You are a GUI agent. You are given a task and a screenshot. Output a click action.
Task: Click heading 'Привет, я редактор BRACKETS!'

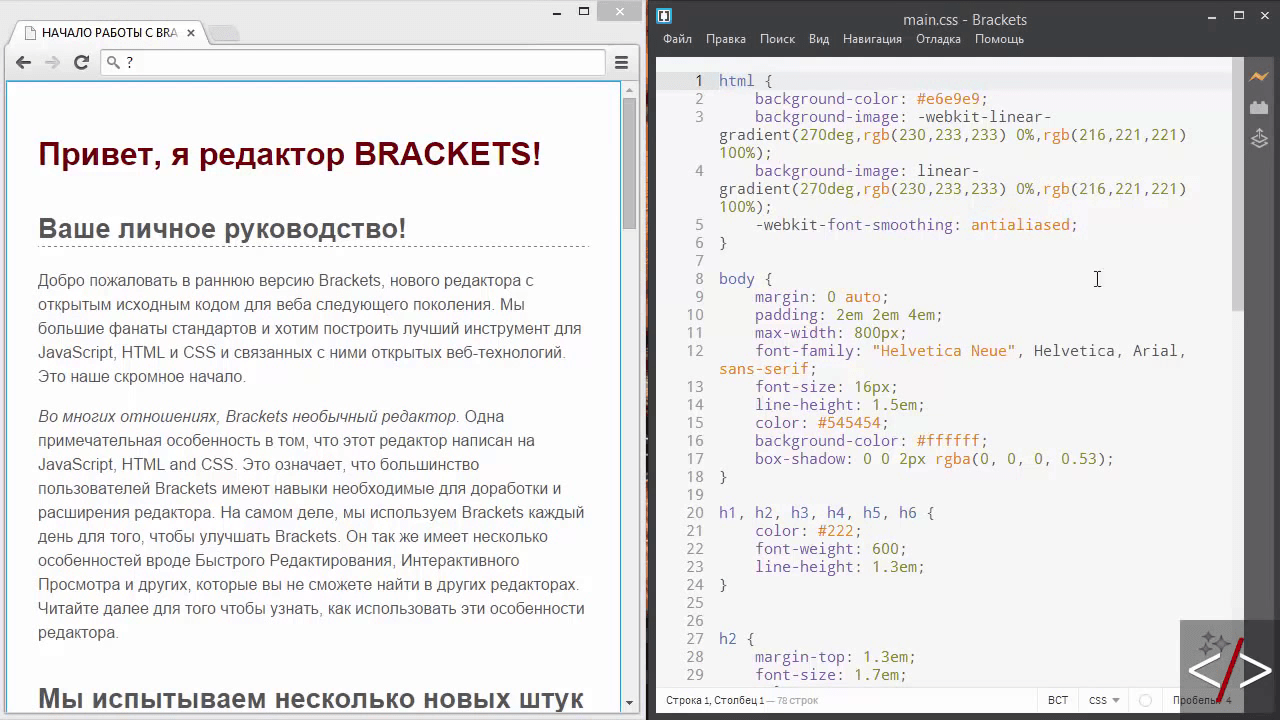(290, 154)
